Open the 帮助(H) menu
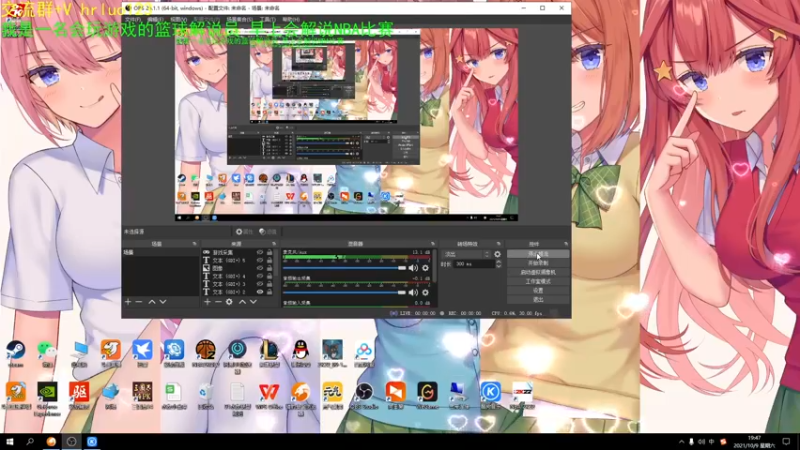 pyautogui.click(x=291, y=19)
